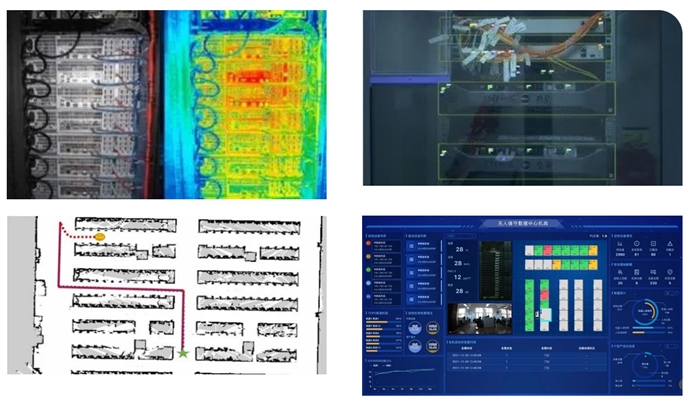Click the orange robot position marker on map
Viewport: 700px width, 398px height.
point(100,236)
